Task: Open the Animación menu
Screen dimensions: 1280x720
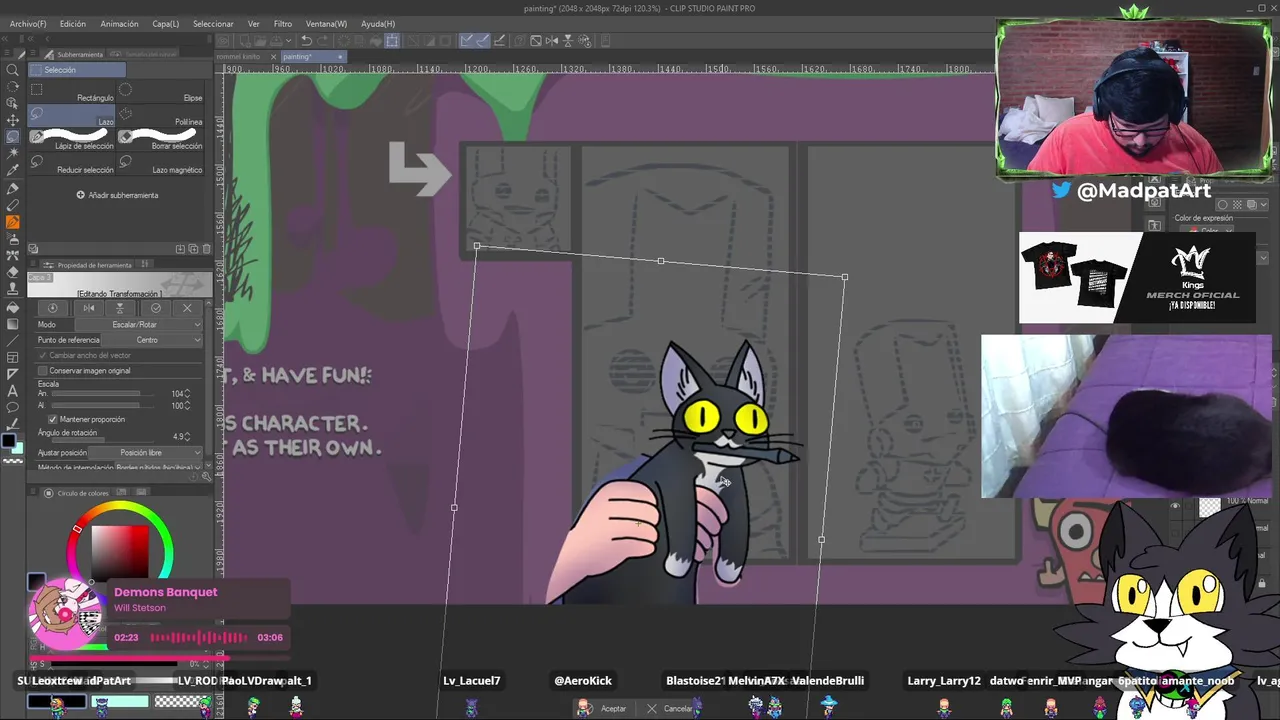Action: [120, 23]
